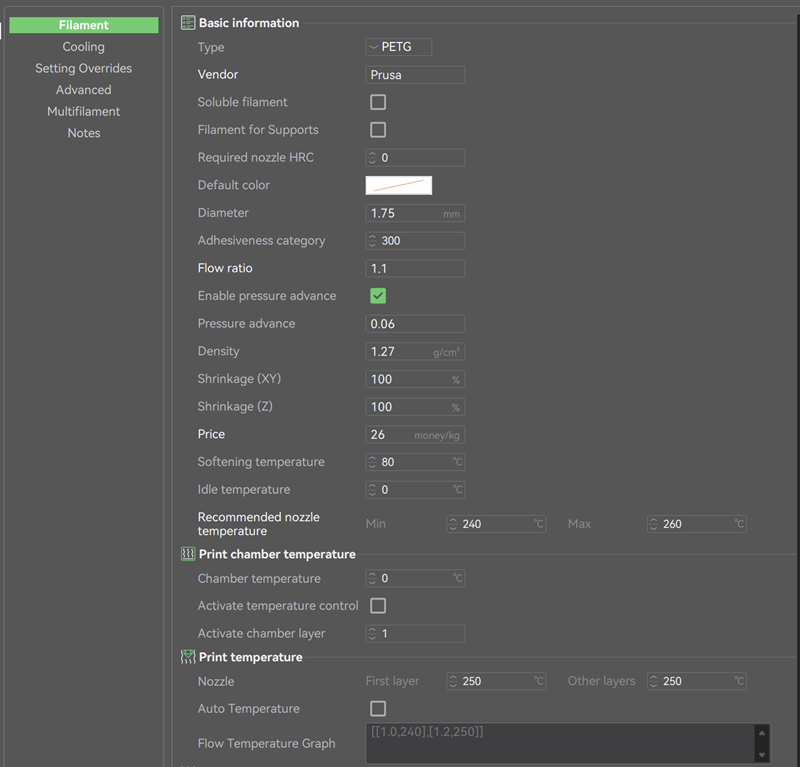The height and width of the screenshot is (767, 800).
Task: Open the Setting Overrides tab
Action: (84, 69)
